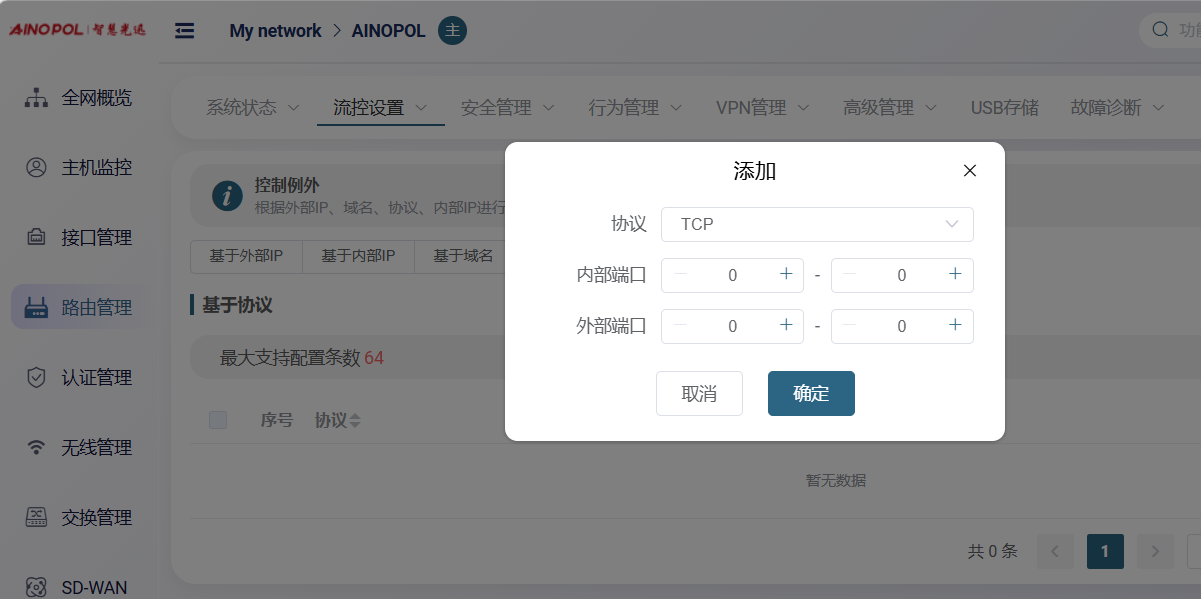Click the 外部端口 start port input field
The height and width of the screenshot is (599, 1201).
tap(732, 326)
